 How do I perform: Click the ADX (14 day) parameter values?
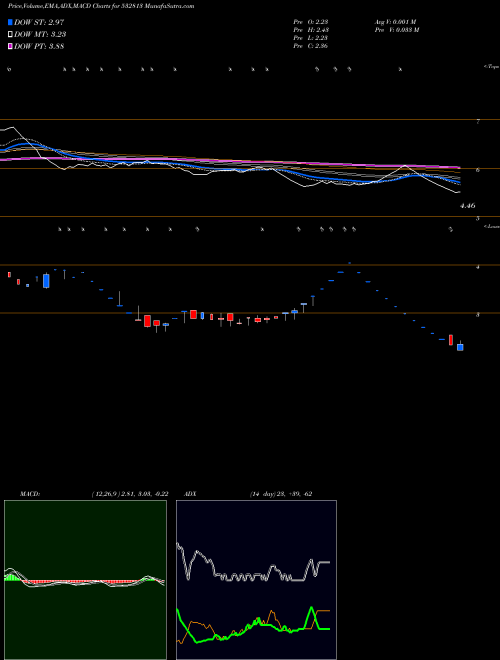[x=281, y=494]
